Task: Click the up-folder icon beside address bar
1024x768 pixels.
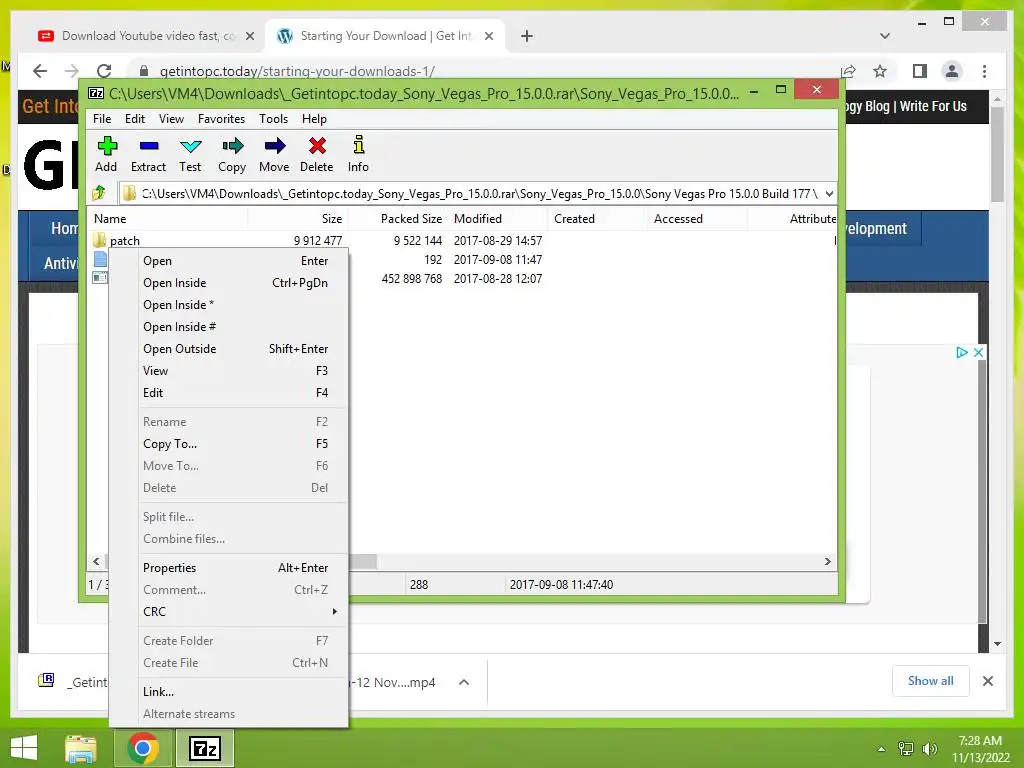Action: coord(99,193)
